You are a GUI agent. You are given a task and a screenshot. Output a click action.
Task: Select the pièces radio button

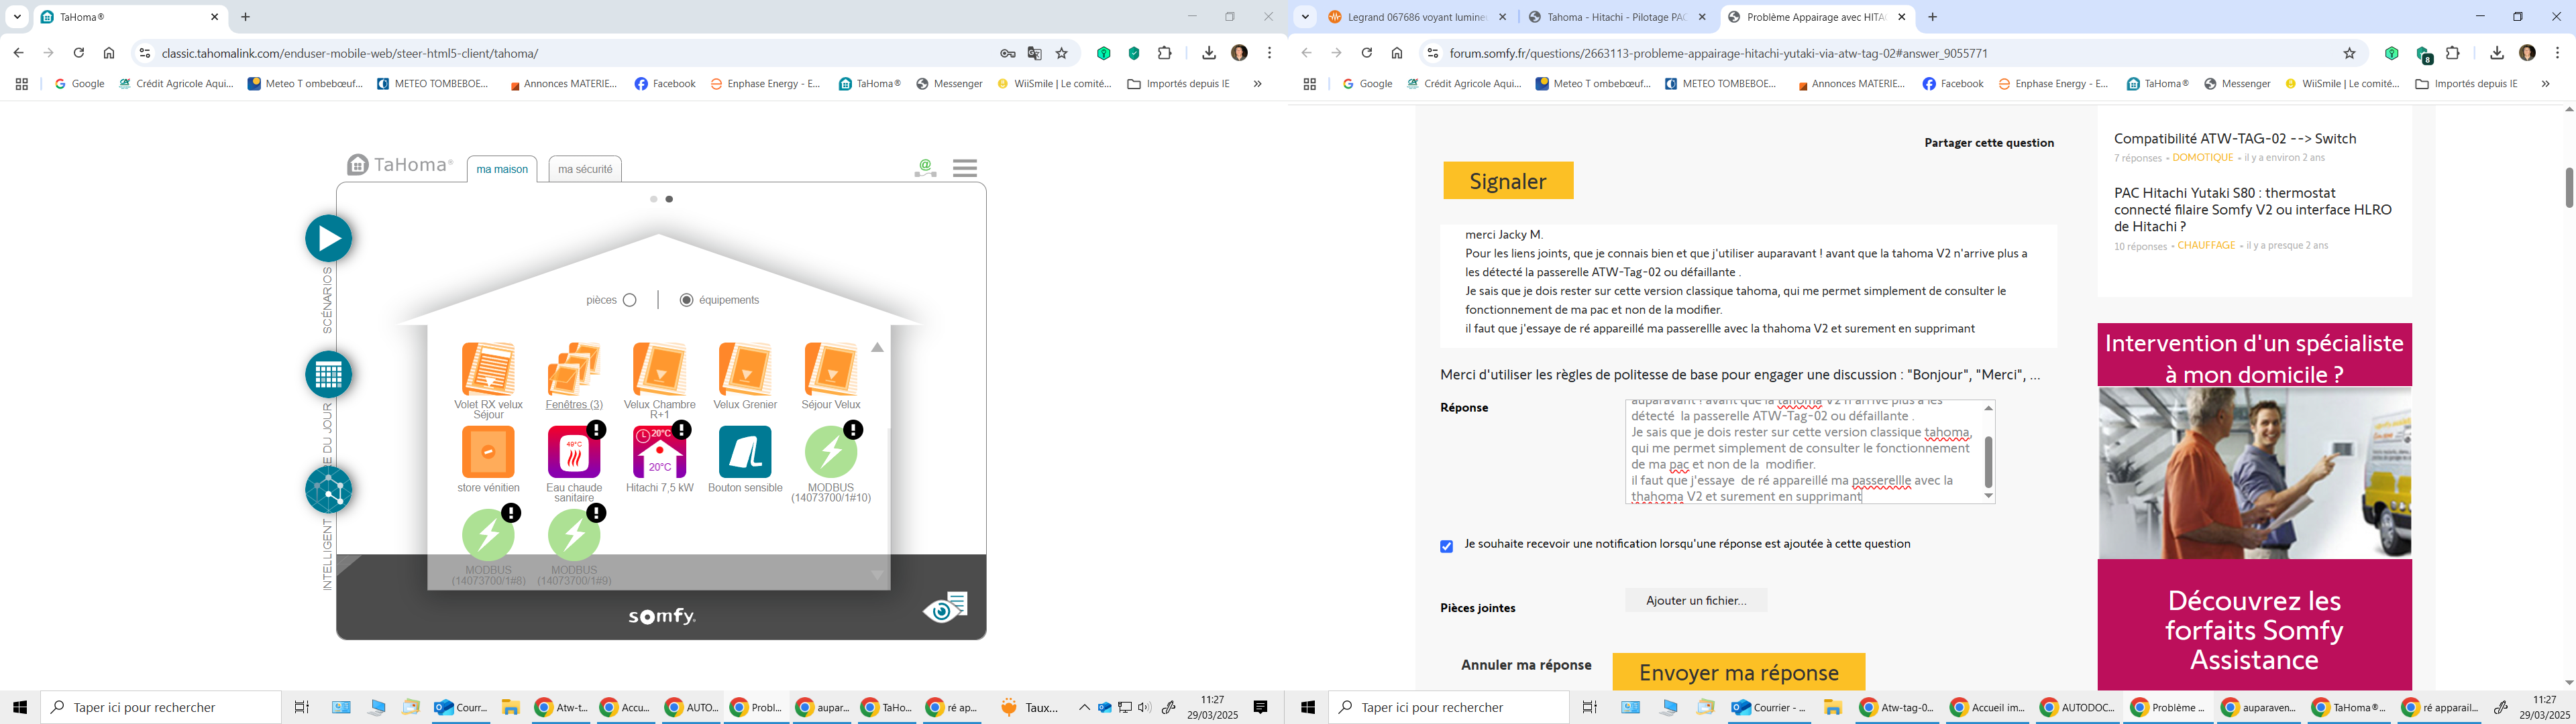629,300
